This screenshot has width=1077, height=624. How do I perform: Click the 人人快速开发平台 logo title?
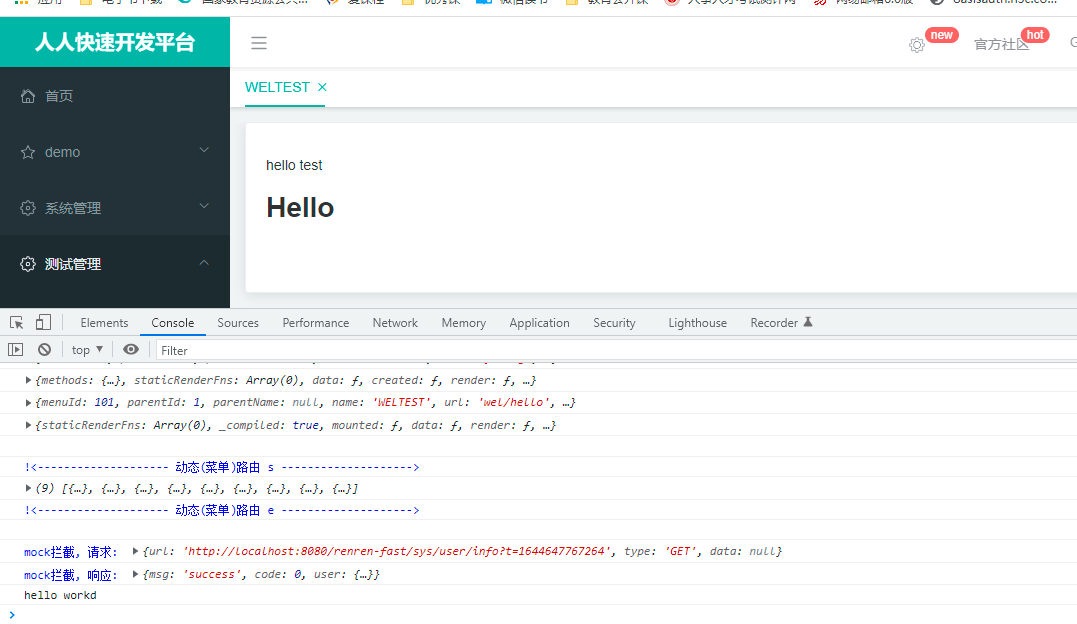(x=115, y=43)
